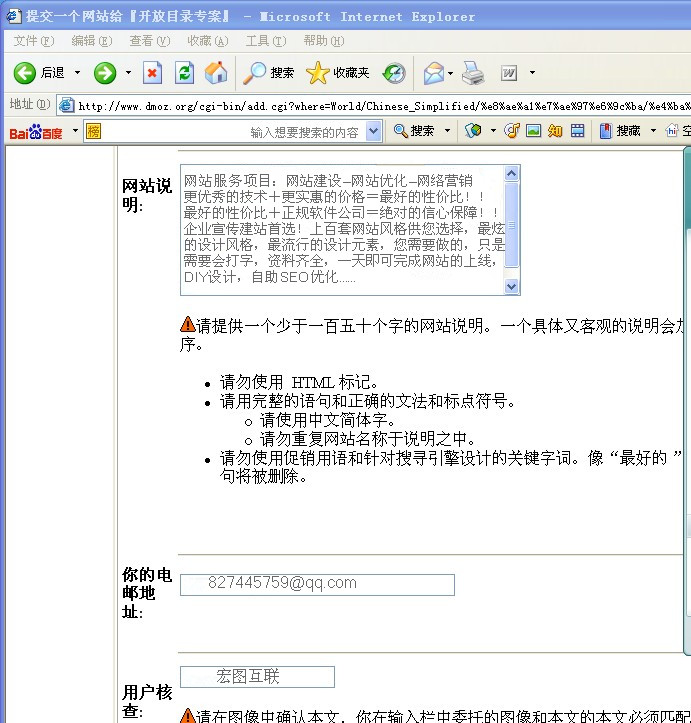Click the Baidu logo on toolbar
Viewport: 691px width, 723px height.
(36, 132)
